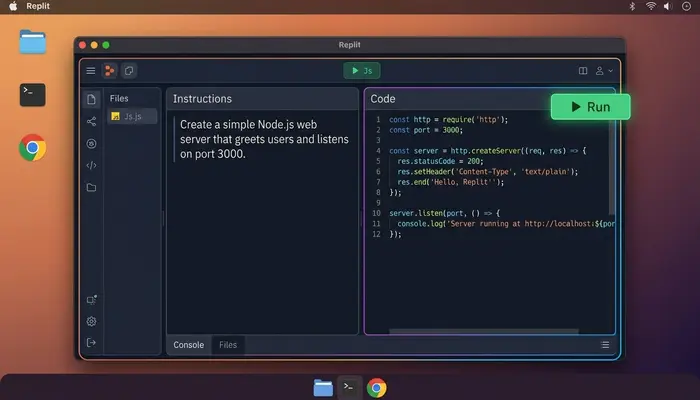700x400 pixels.
Task: Click the circular target sidebar icon
Action: click(x=92, y=143)
